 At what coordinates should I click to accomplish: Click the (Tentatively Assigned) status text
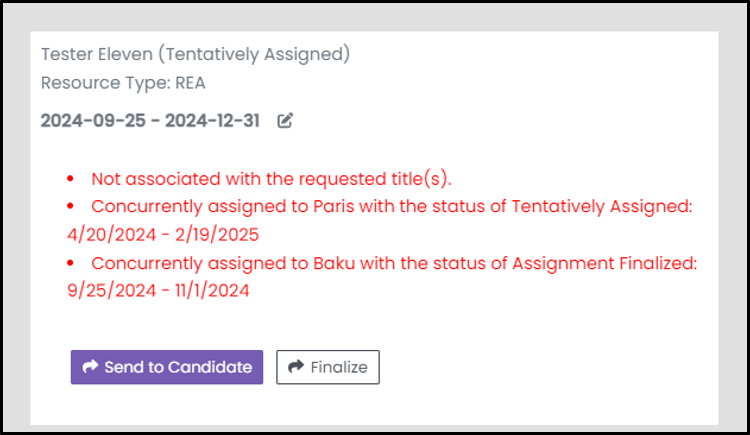(254, 55)
